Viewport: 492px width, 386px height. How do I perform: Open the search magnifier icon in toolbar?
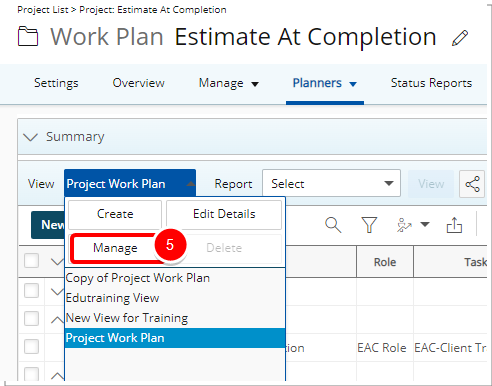(333, 225)
